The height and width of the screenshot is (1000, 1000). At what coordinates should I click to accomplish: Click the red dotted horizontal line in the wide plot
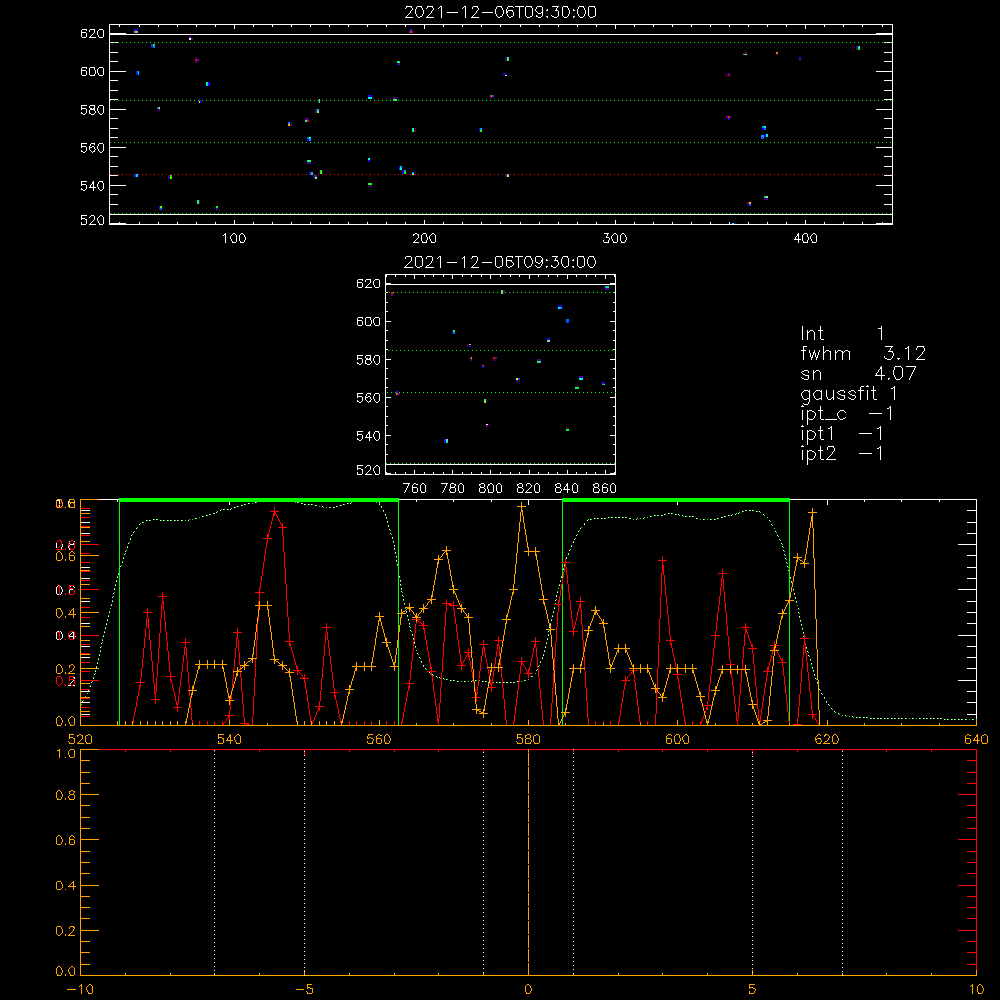(x=501, y=175)
